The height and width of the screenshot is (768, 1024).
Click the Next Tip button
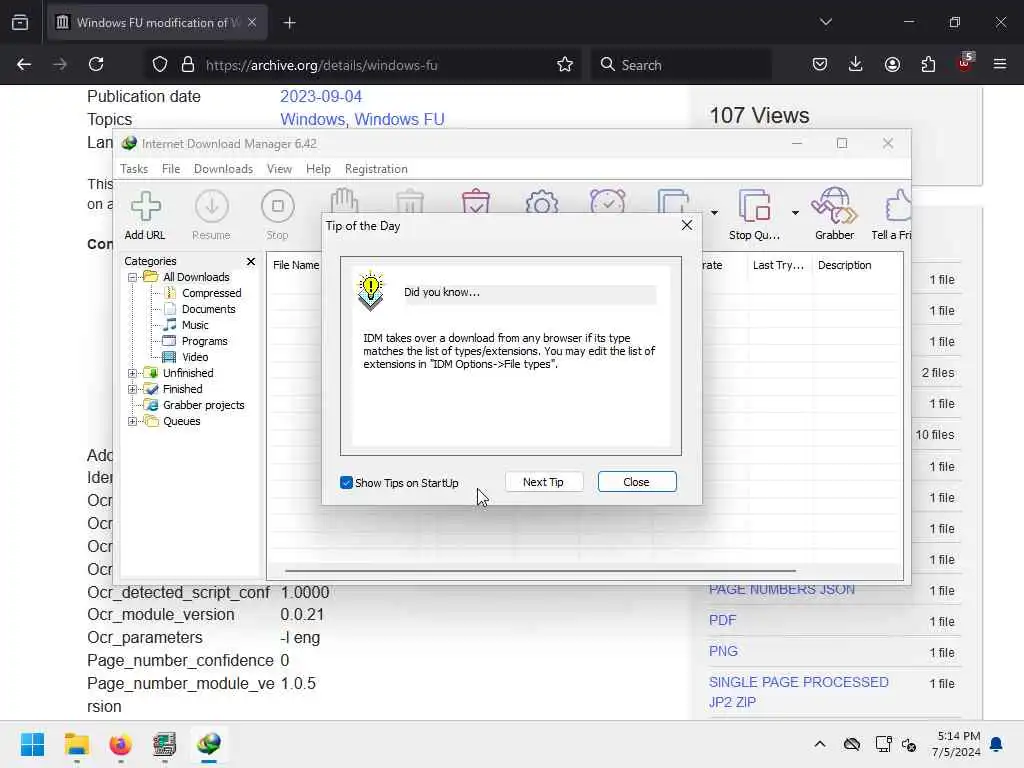[x=543, y=482]
